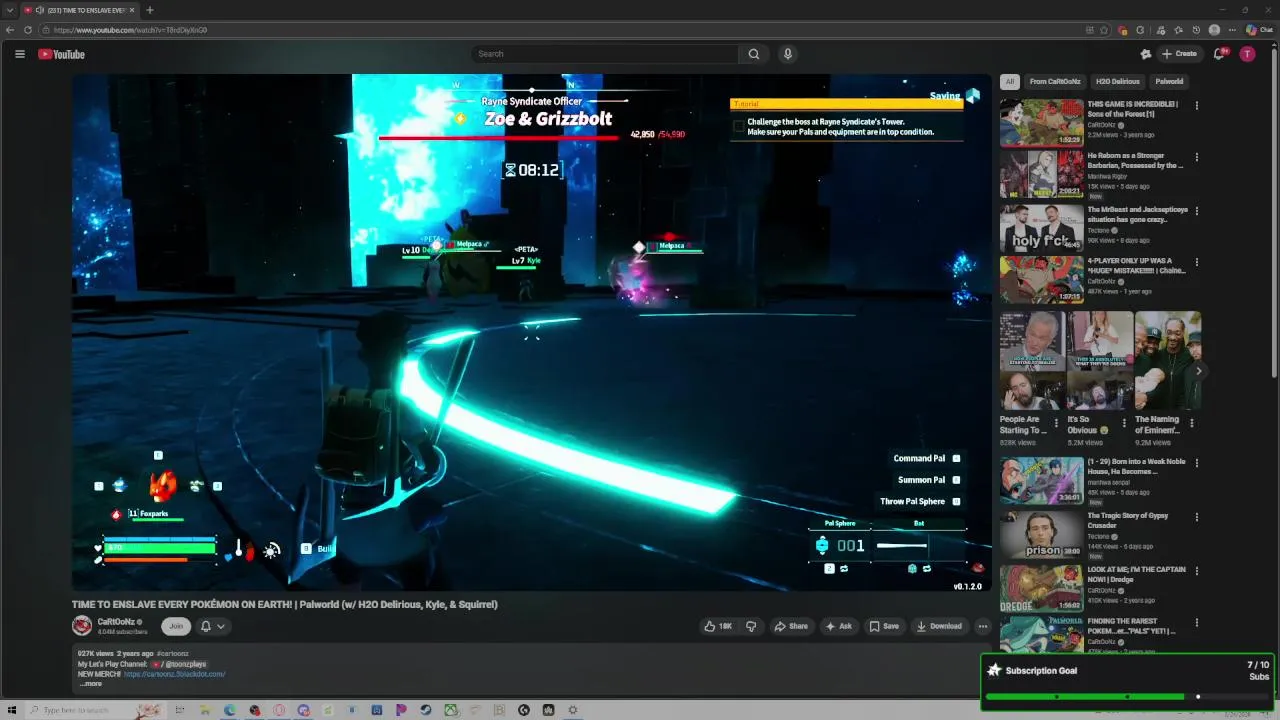Open the 'holy f*ck' MrBeast video thumbnail

tap(1042, 226)
